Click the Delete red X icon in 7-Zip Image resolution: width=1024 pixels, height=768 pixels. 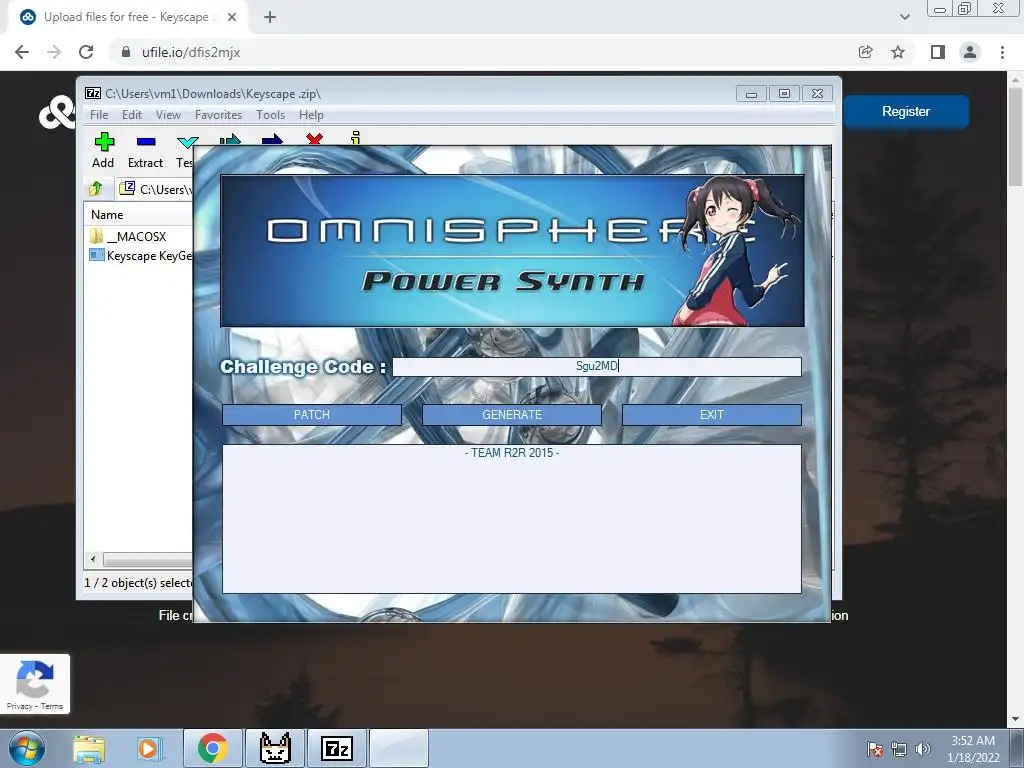coord(314,138)
